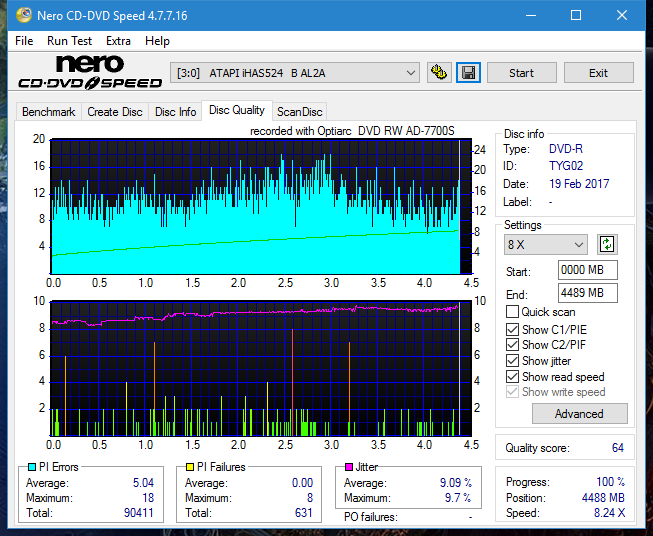Click the PI Errors maximum 18

[x=148, y=498]
